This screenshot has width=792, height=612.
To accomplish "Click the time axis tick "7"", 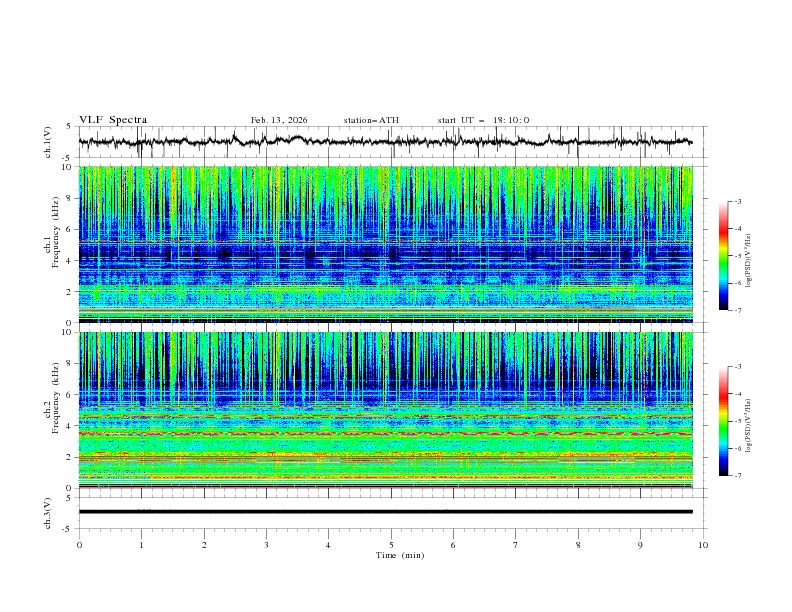I will click(516, 545).
